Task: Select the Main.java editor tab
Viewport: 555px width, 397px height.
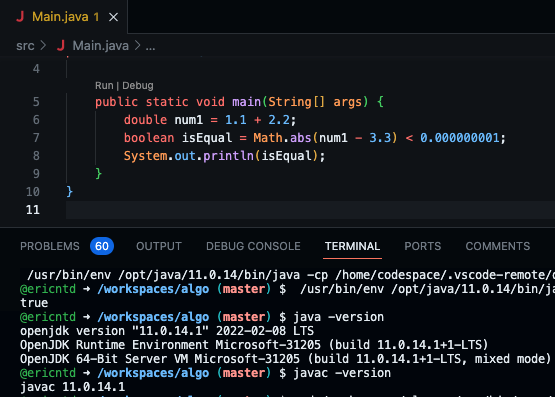Action: [64, 17]
